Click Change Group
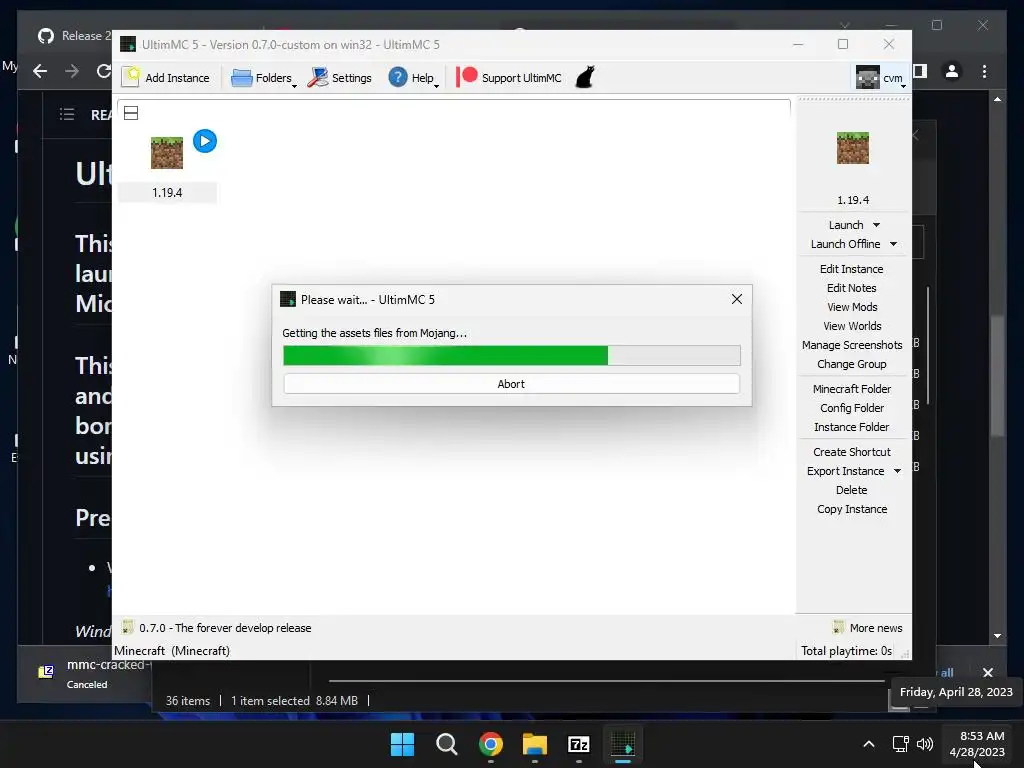Screen dimensions: 1024x768 [852, 364]
